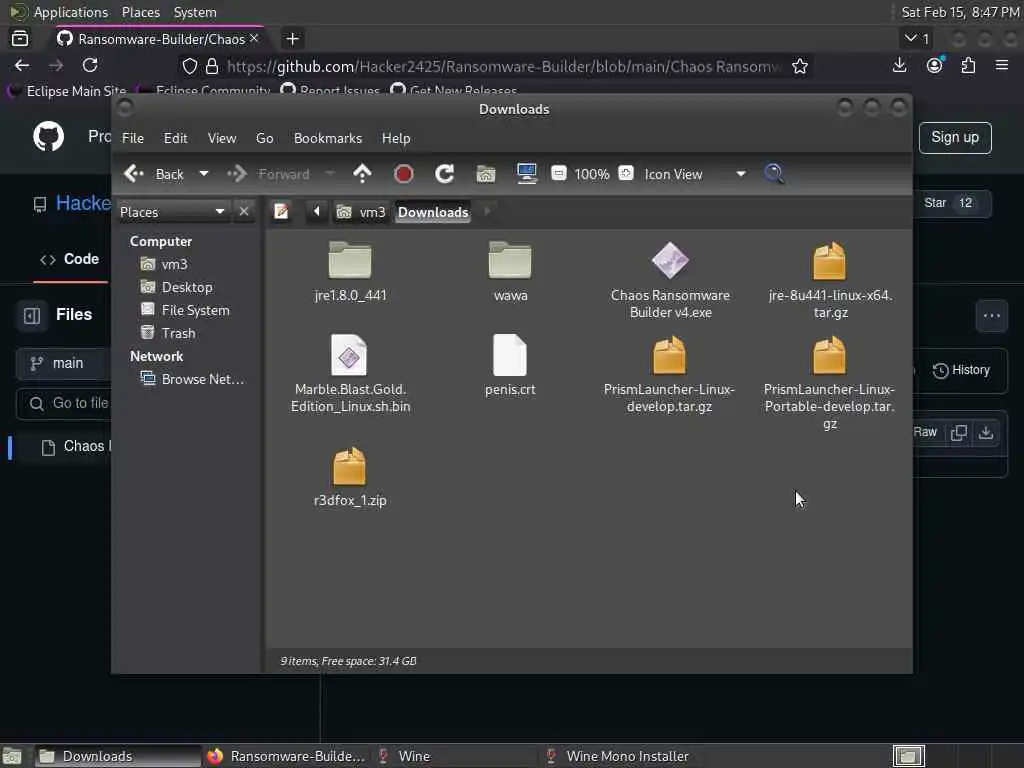Open Firefox hamburger application menu

pyautogui.click(x=1002, y=65)
